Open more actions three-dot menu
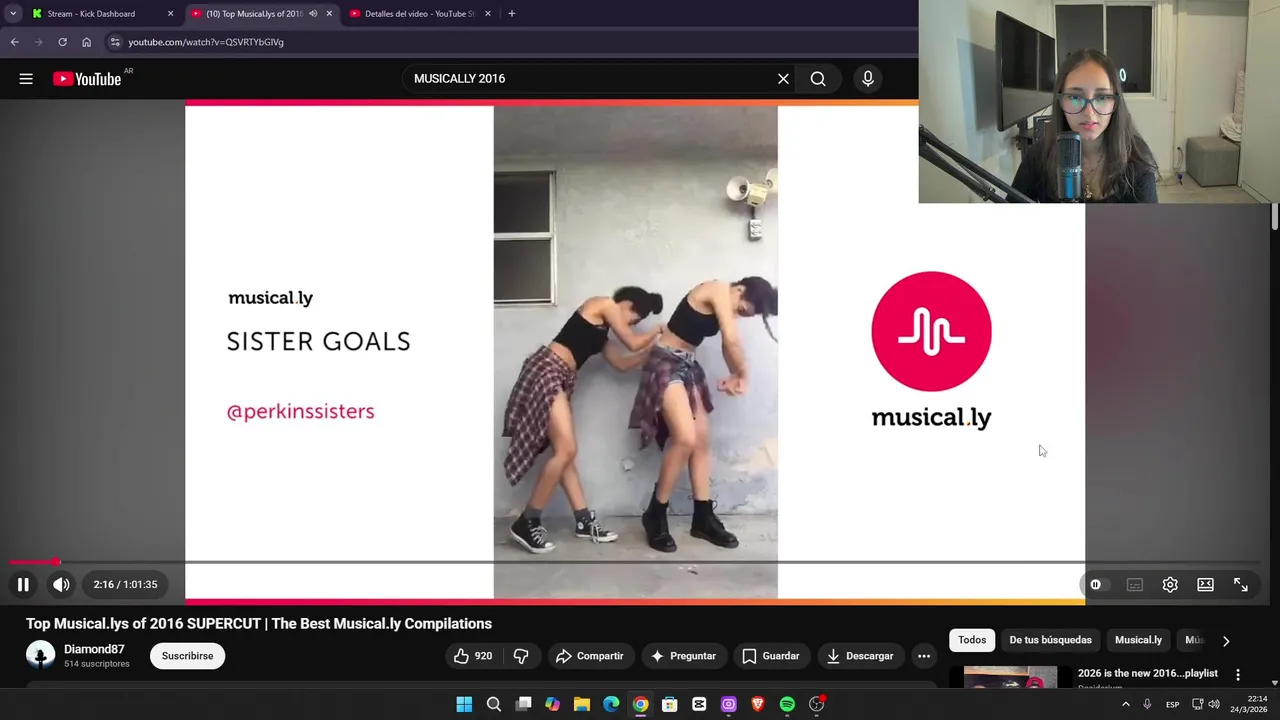Viewport: 1280px width, 720px height. (x=924, y=656)
